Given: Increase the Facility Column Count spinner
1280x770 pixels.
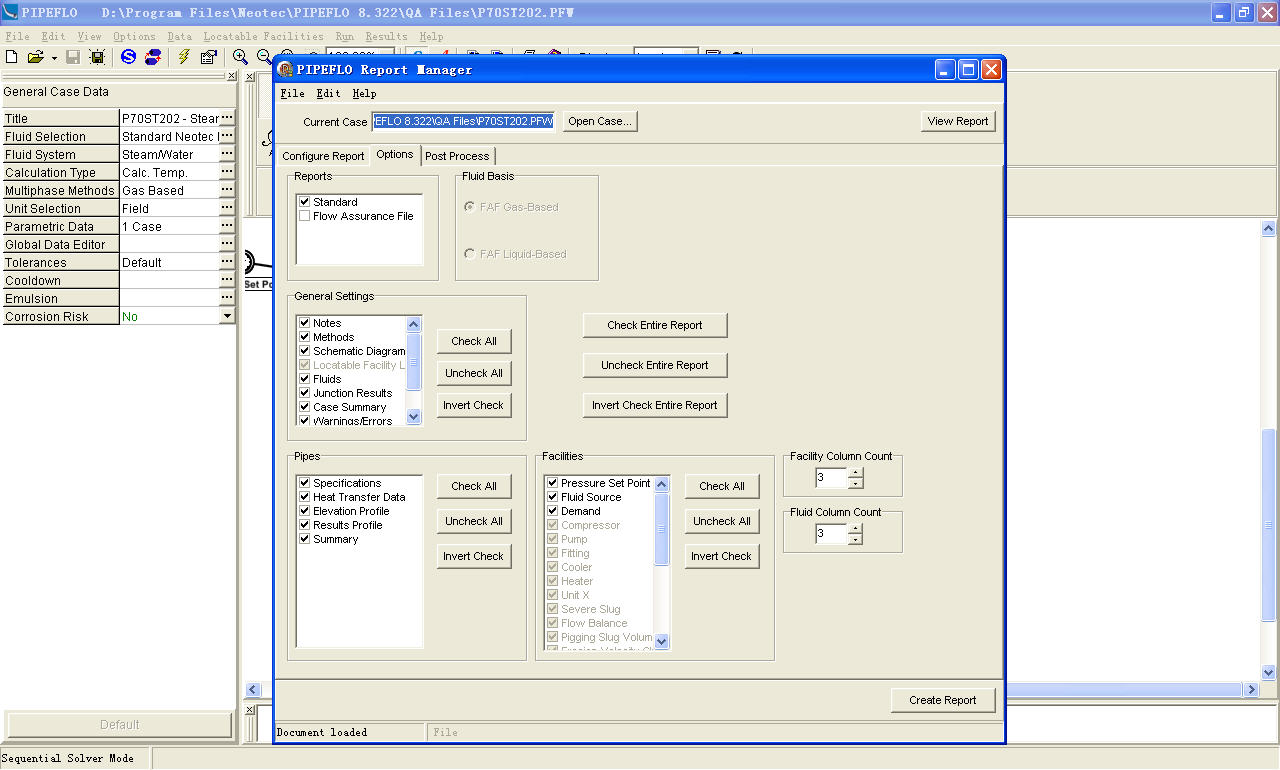Looking at the screenshot, I should click(x=855, y=473).
